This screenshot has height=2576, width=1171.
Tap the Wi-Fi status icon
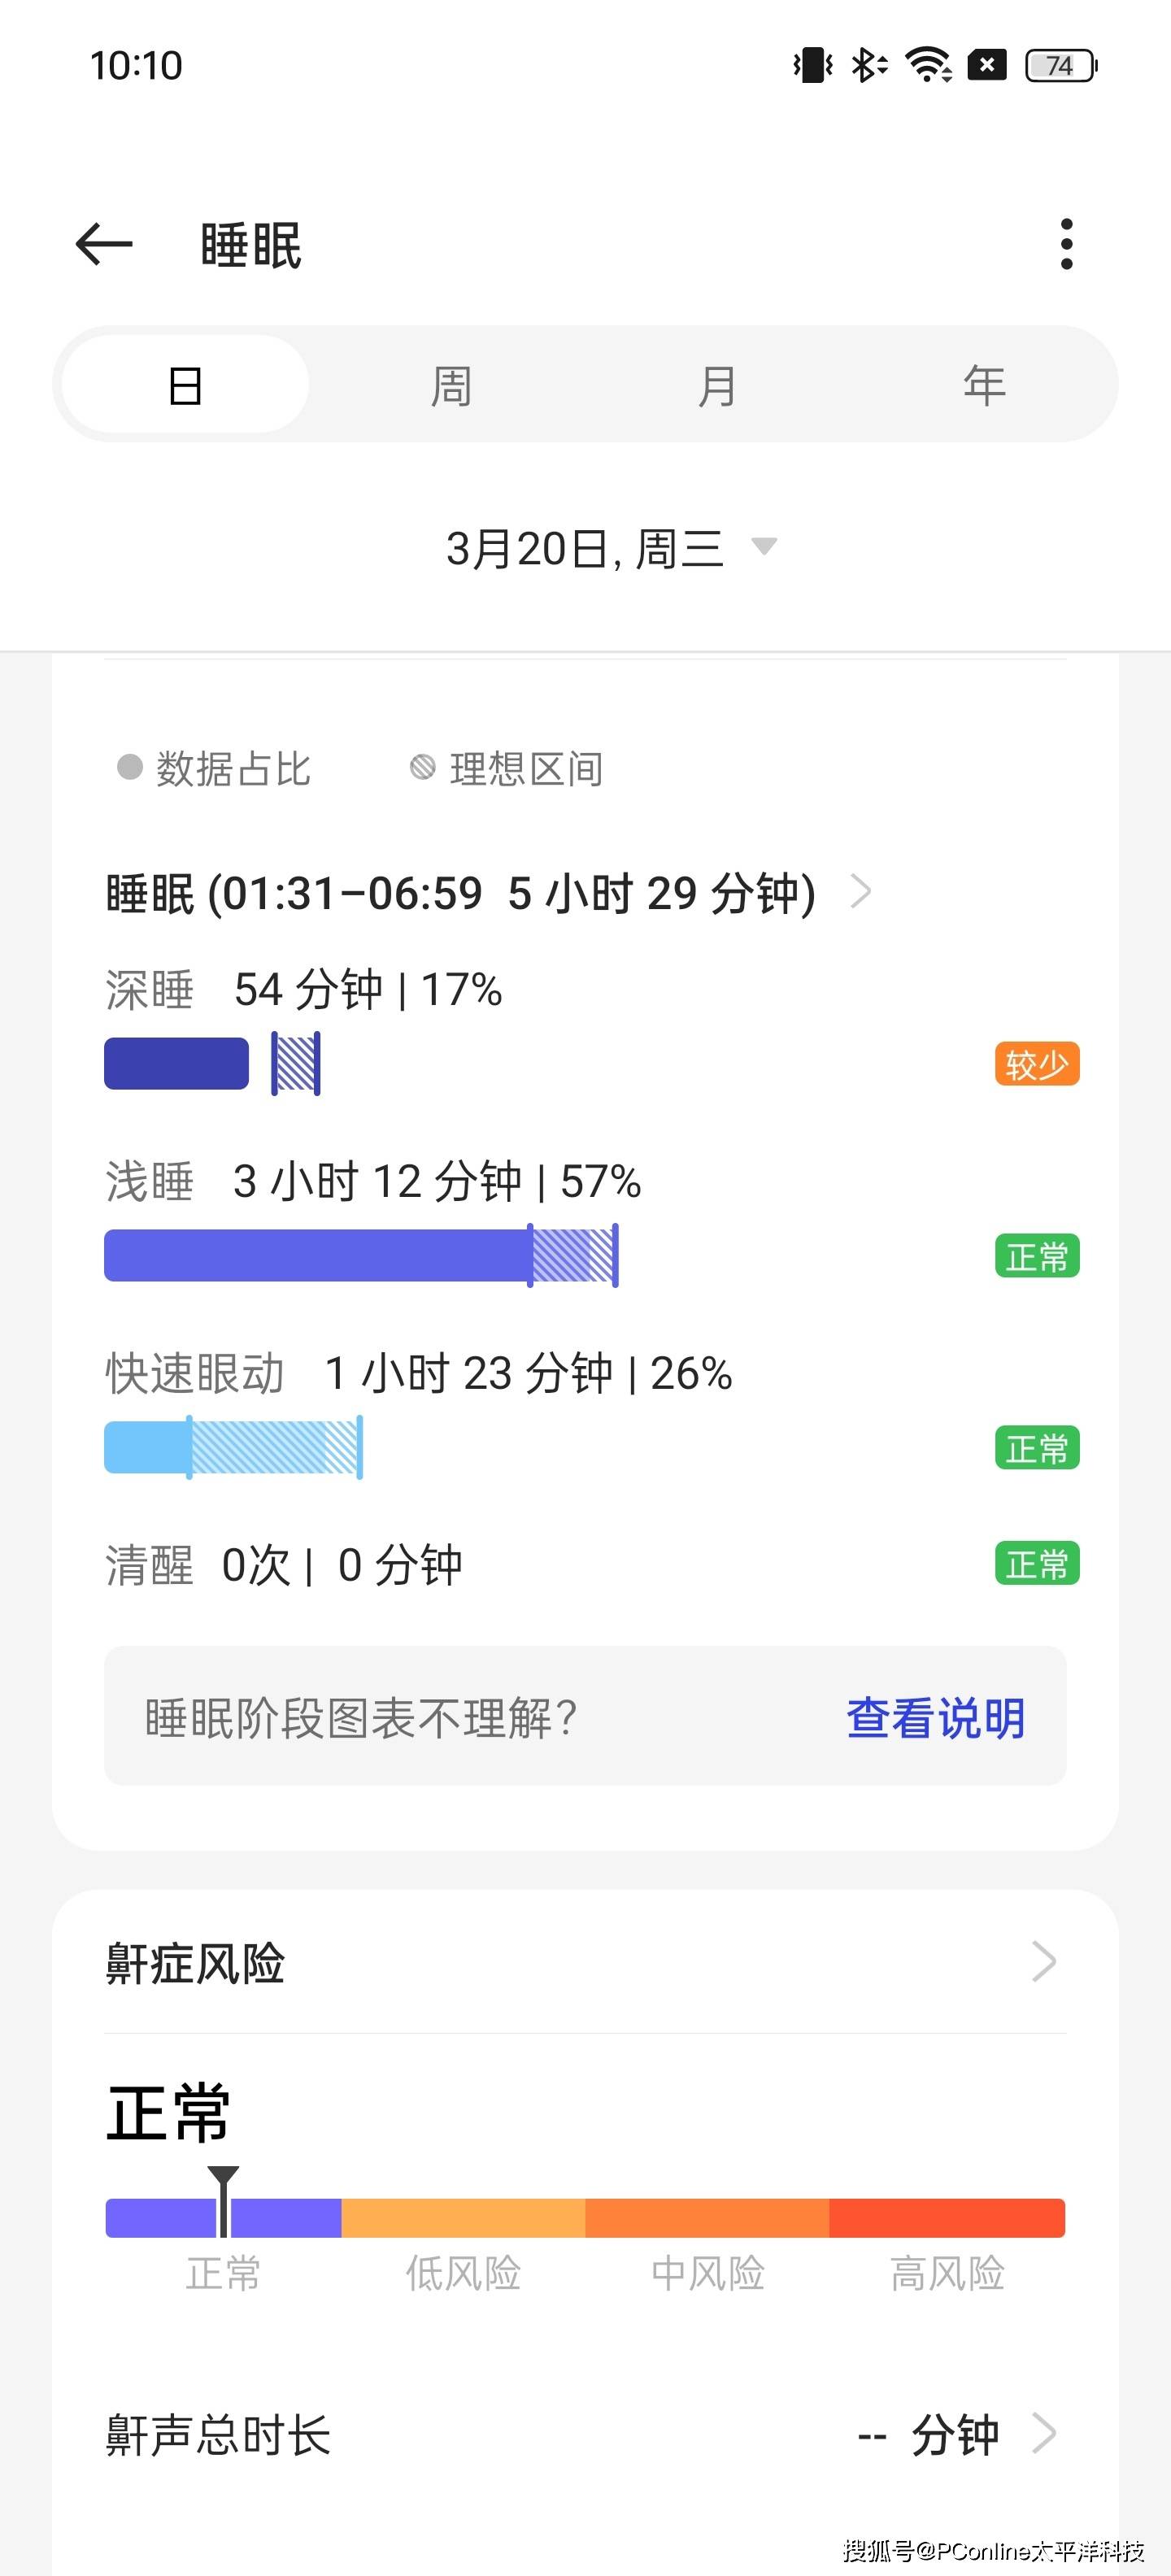point(928,66)
